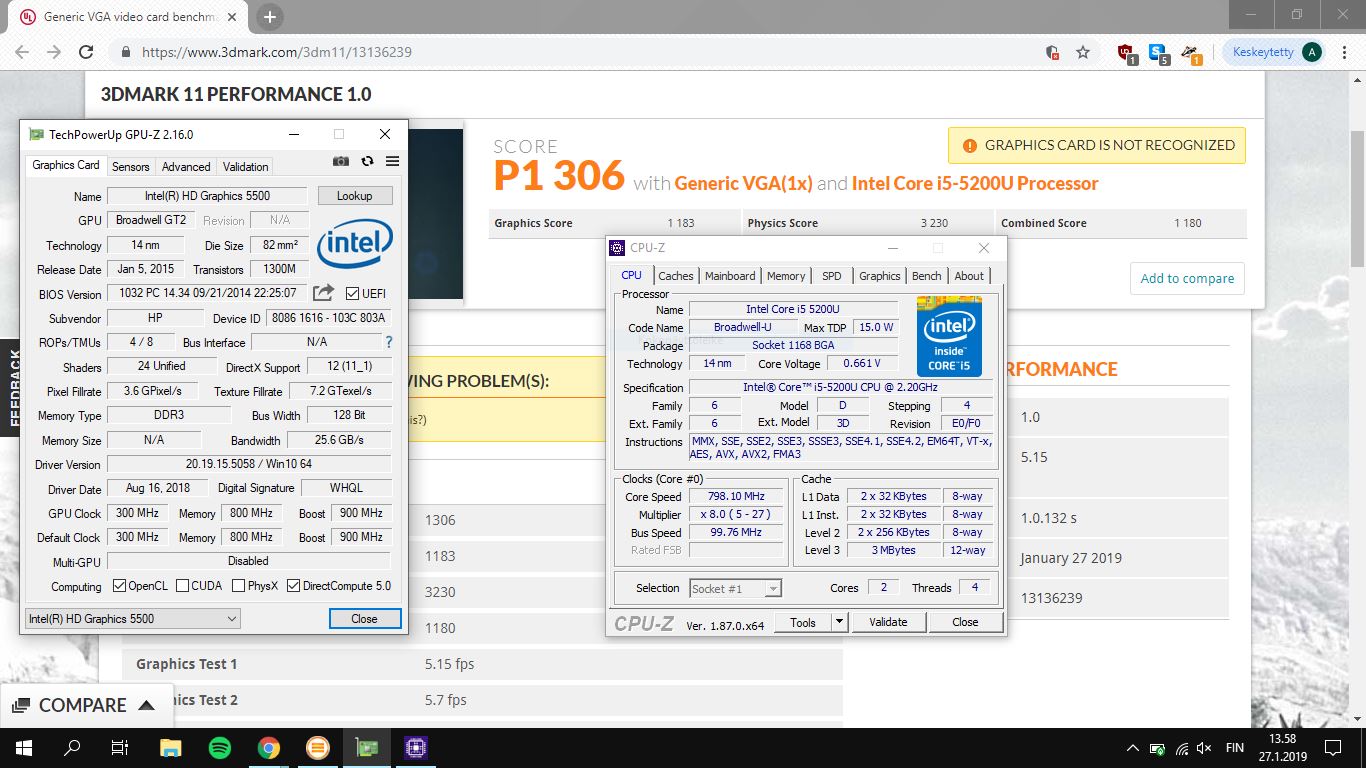Click the Generic VGA(1x) link
The width and height of the screenshot is (1366, 768).
tap(744, 183)
